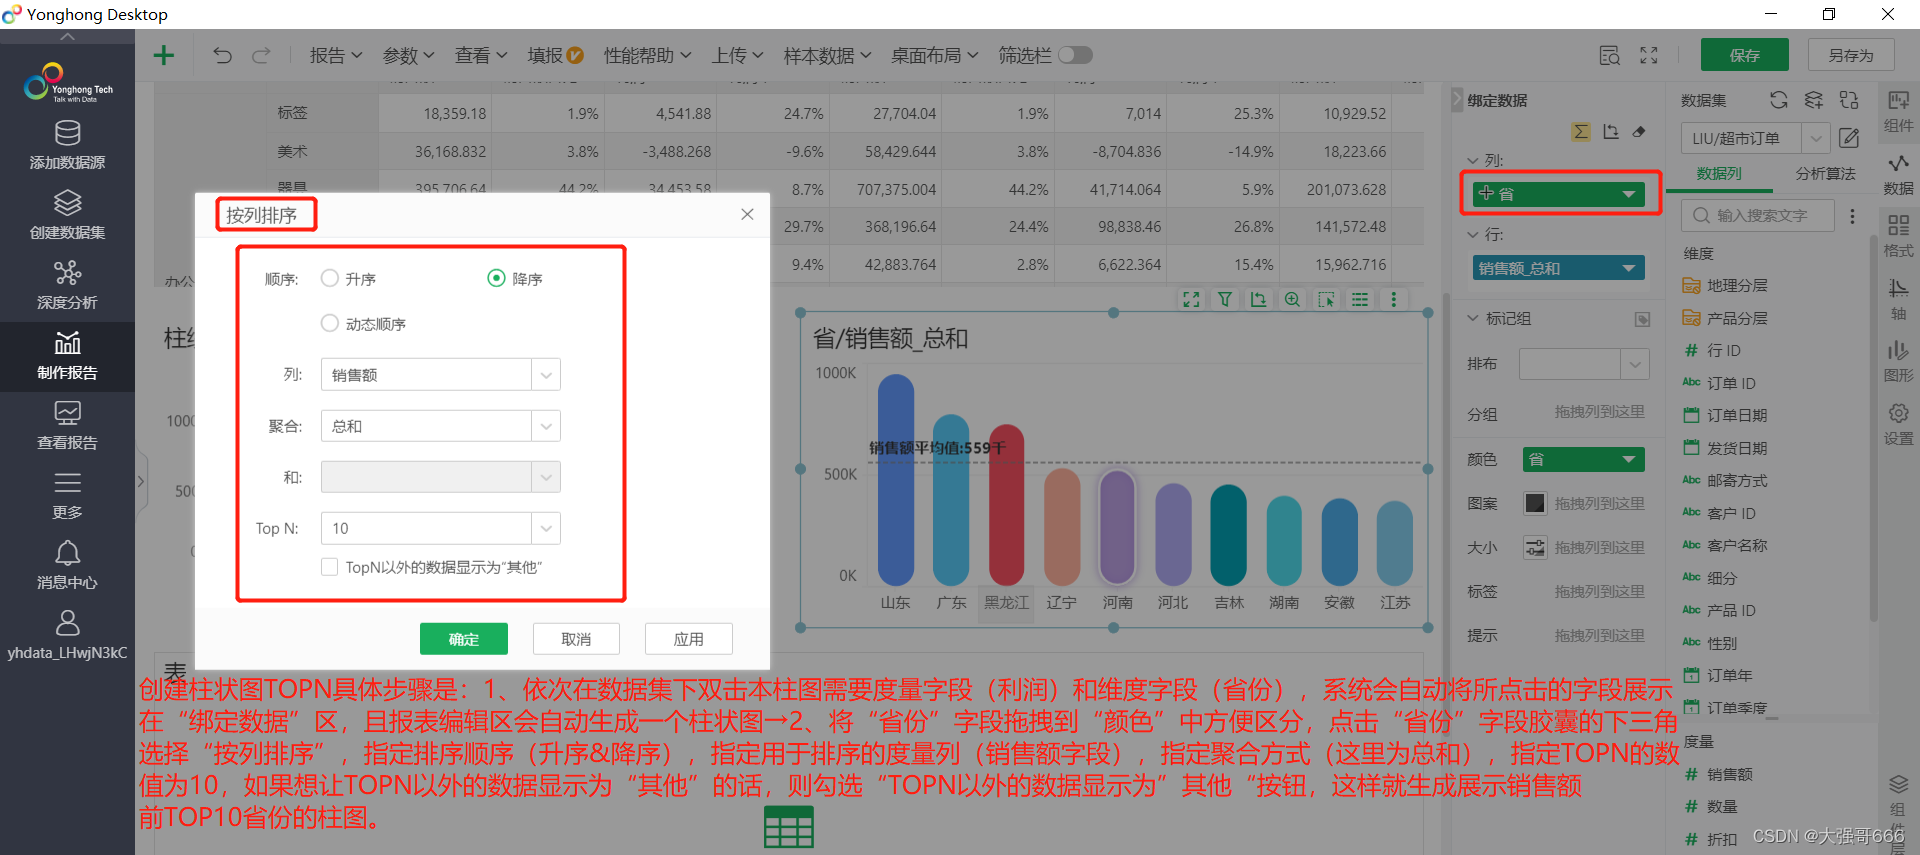Screen dimensions: 1920x855
Task: Select 动态顺序 radio button
Action: click(330, 323)
